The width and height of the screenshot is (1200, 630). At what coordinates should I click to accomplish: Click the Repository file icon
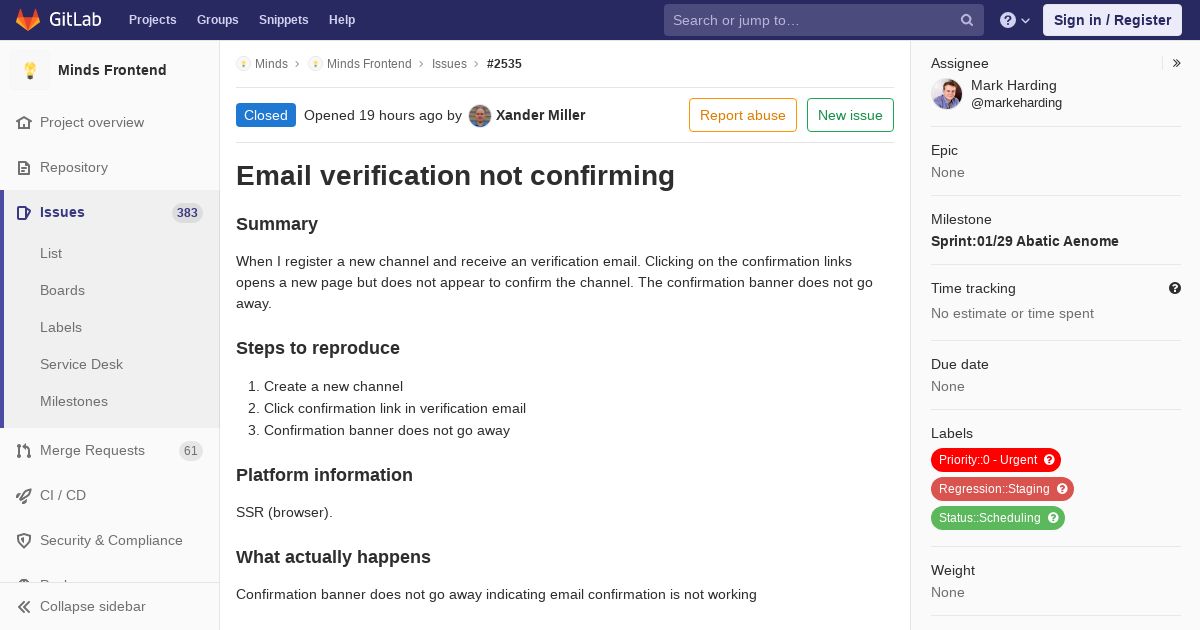(x=24, y=168)
